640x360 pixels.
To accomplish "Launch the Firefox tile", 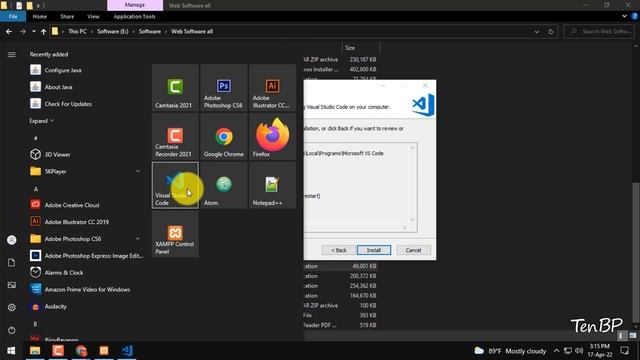I will [x=272, y=136].
